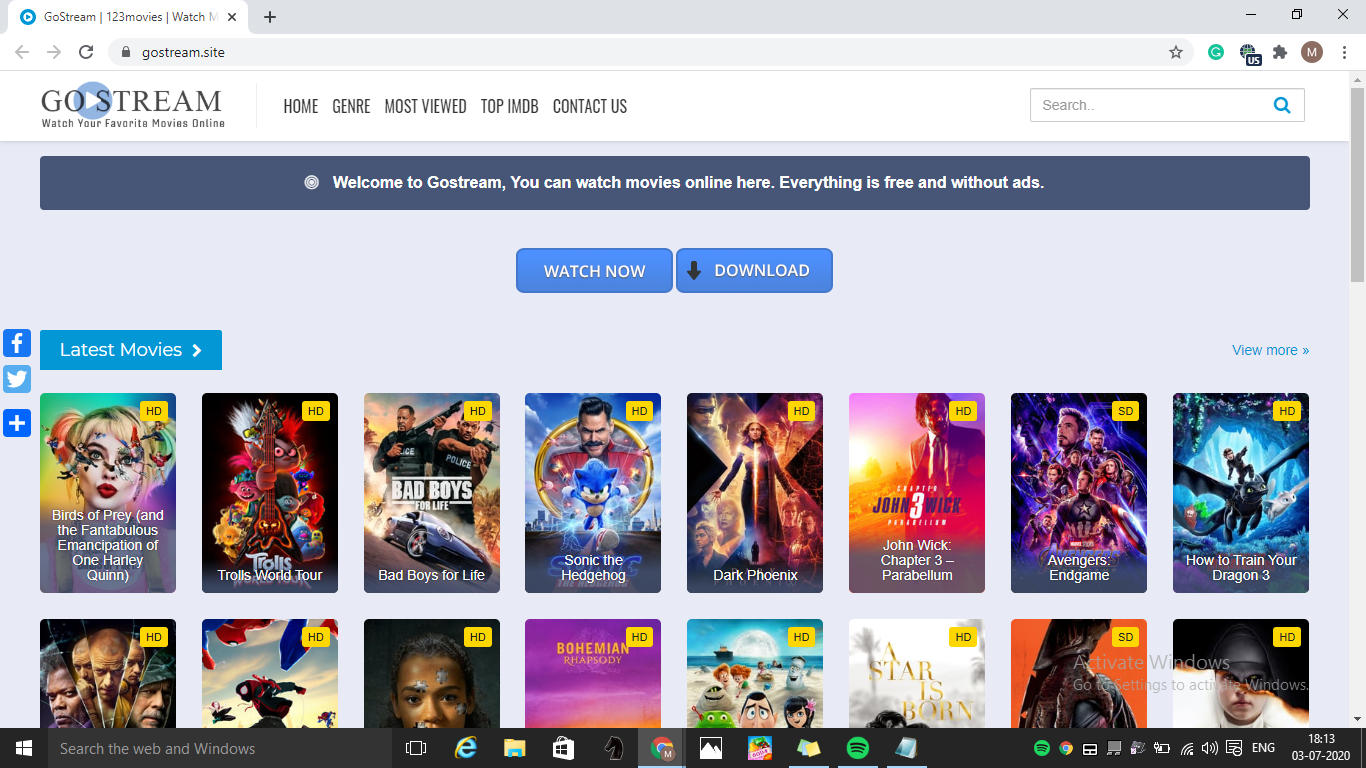Click the DOWNLOAD button
Viewport: 1366px width, 768px height.
[754, 271]
